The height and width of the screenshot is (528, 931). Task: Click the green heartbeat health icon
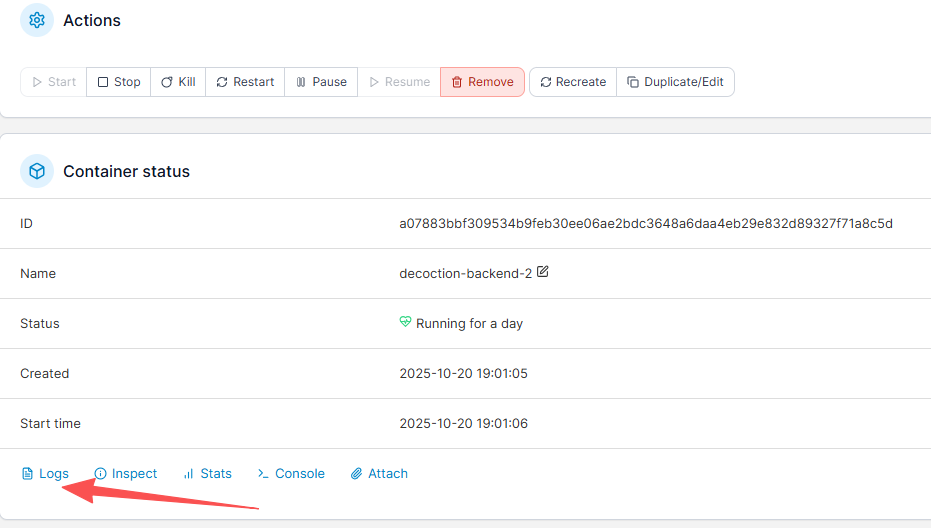405,322
